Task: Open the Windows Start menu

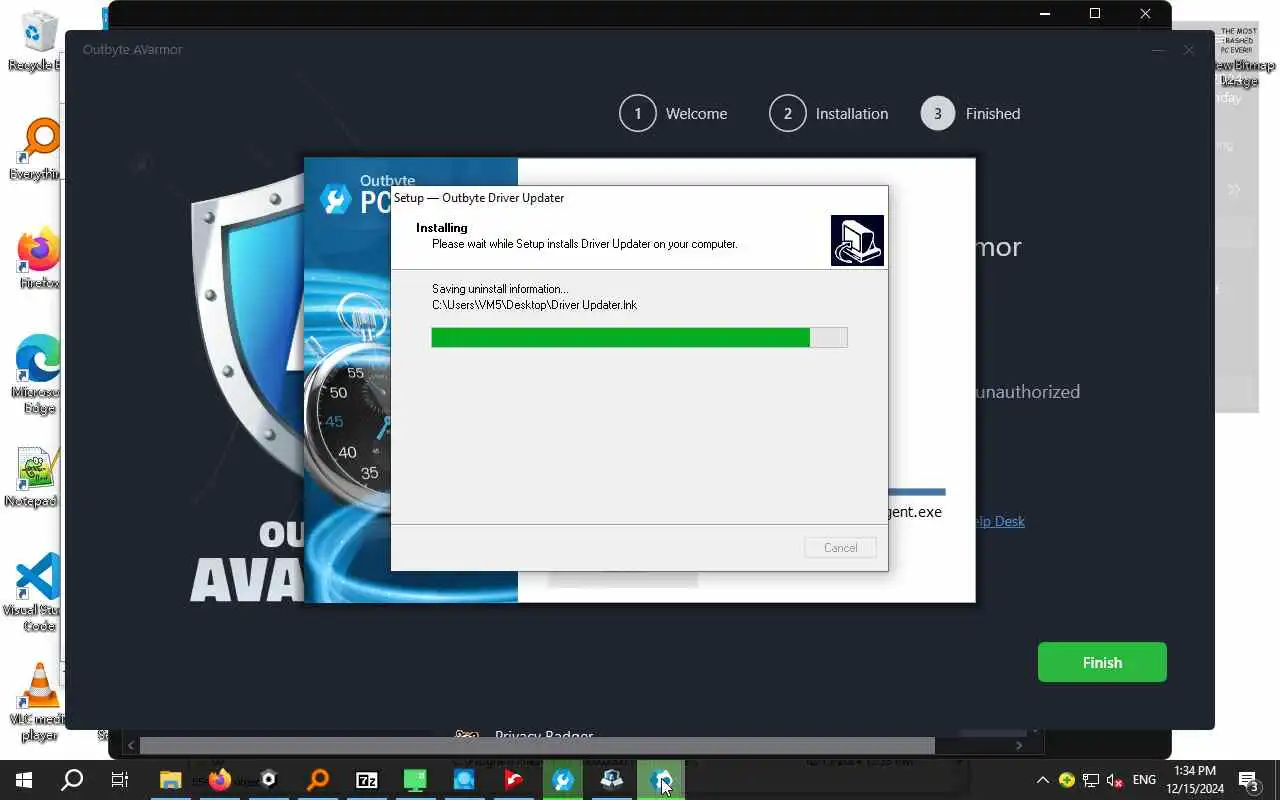Action: point(24,780)
